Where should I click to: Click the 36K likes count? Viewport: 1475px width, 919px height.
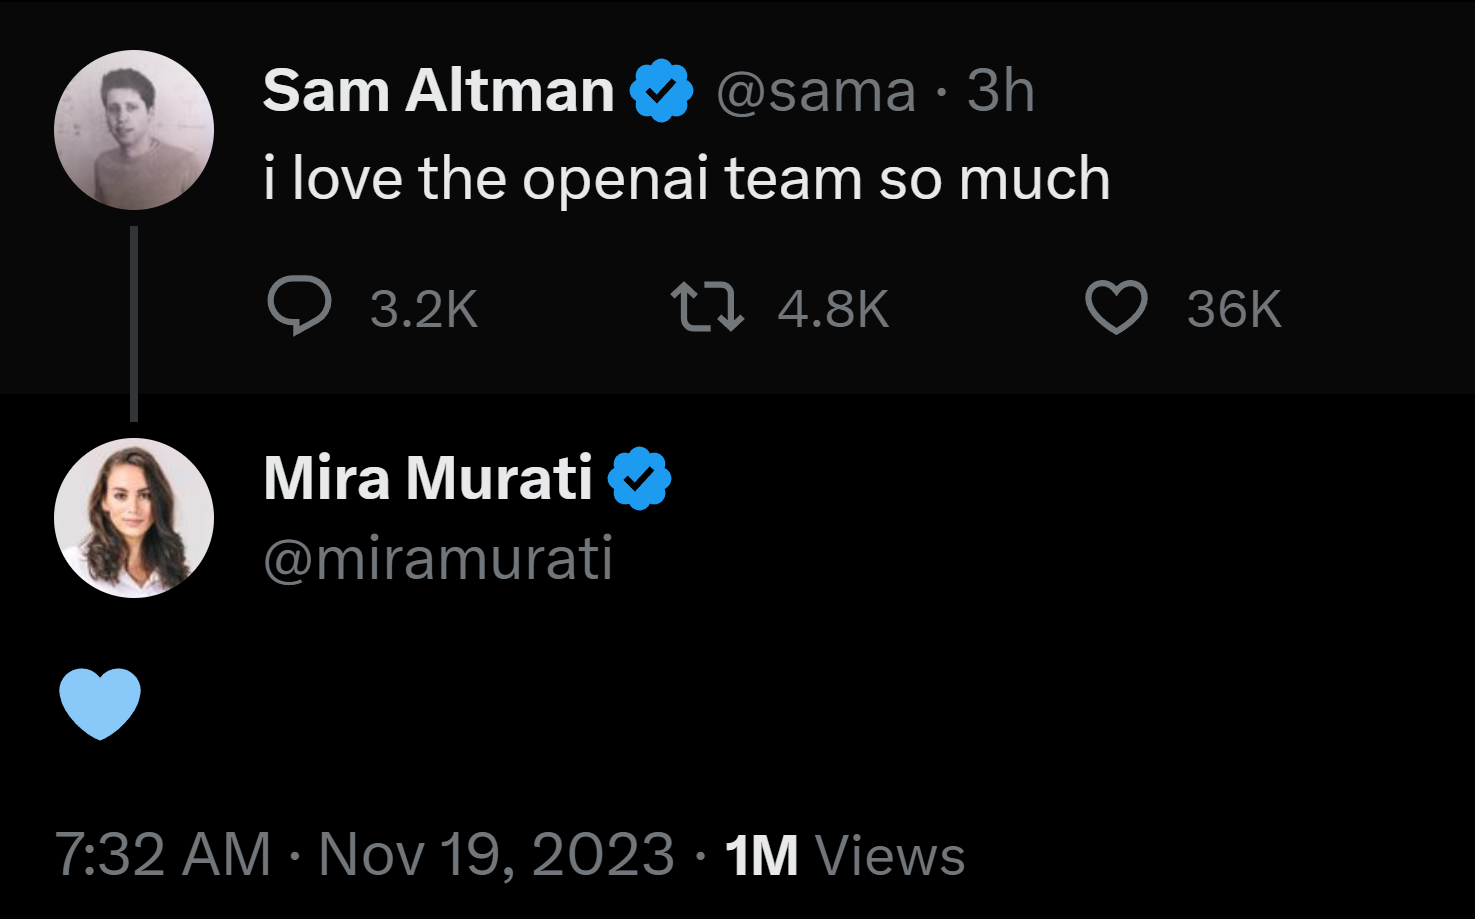1234,309
